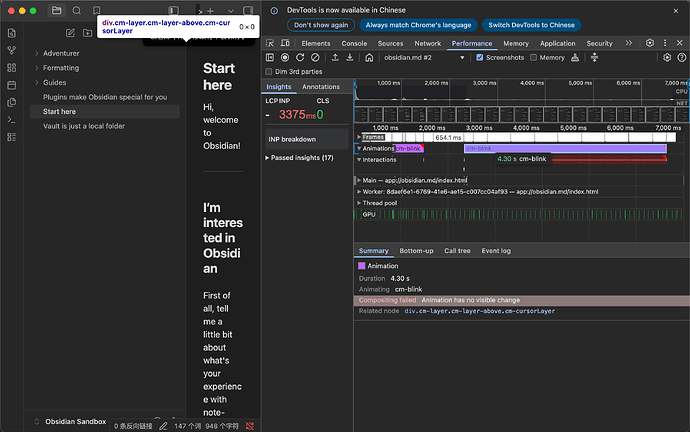Open command palette terminal ribbon icon

[12, 120]
